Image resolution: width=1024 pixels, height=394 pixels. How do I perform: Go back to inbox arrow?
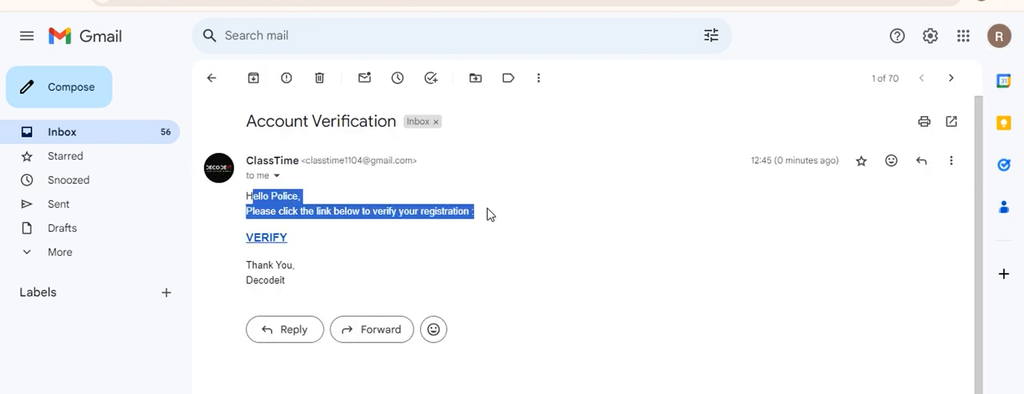(x=211, y=78)
